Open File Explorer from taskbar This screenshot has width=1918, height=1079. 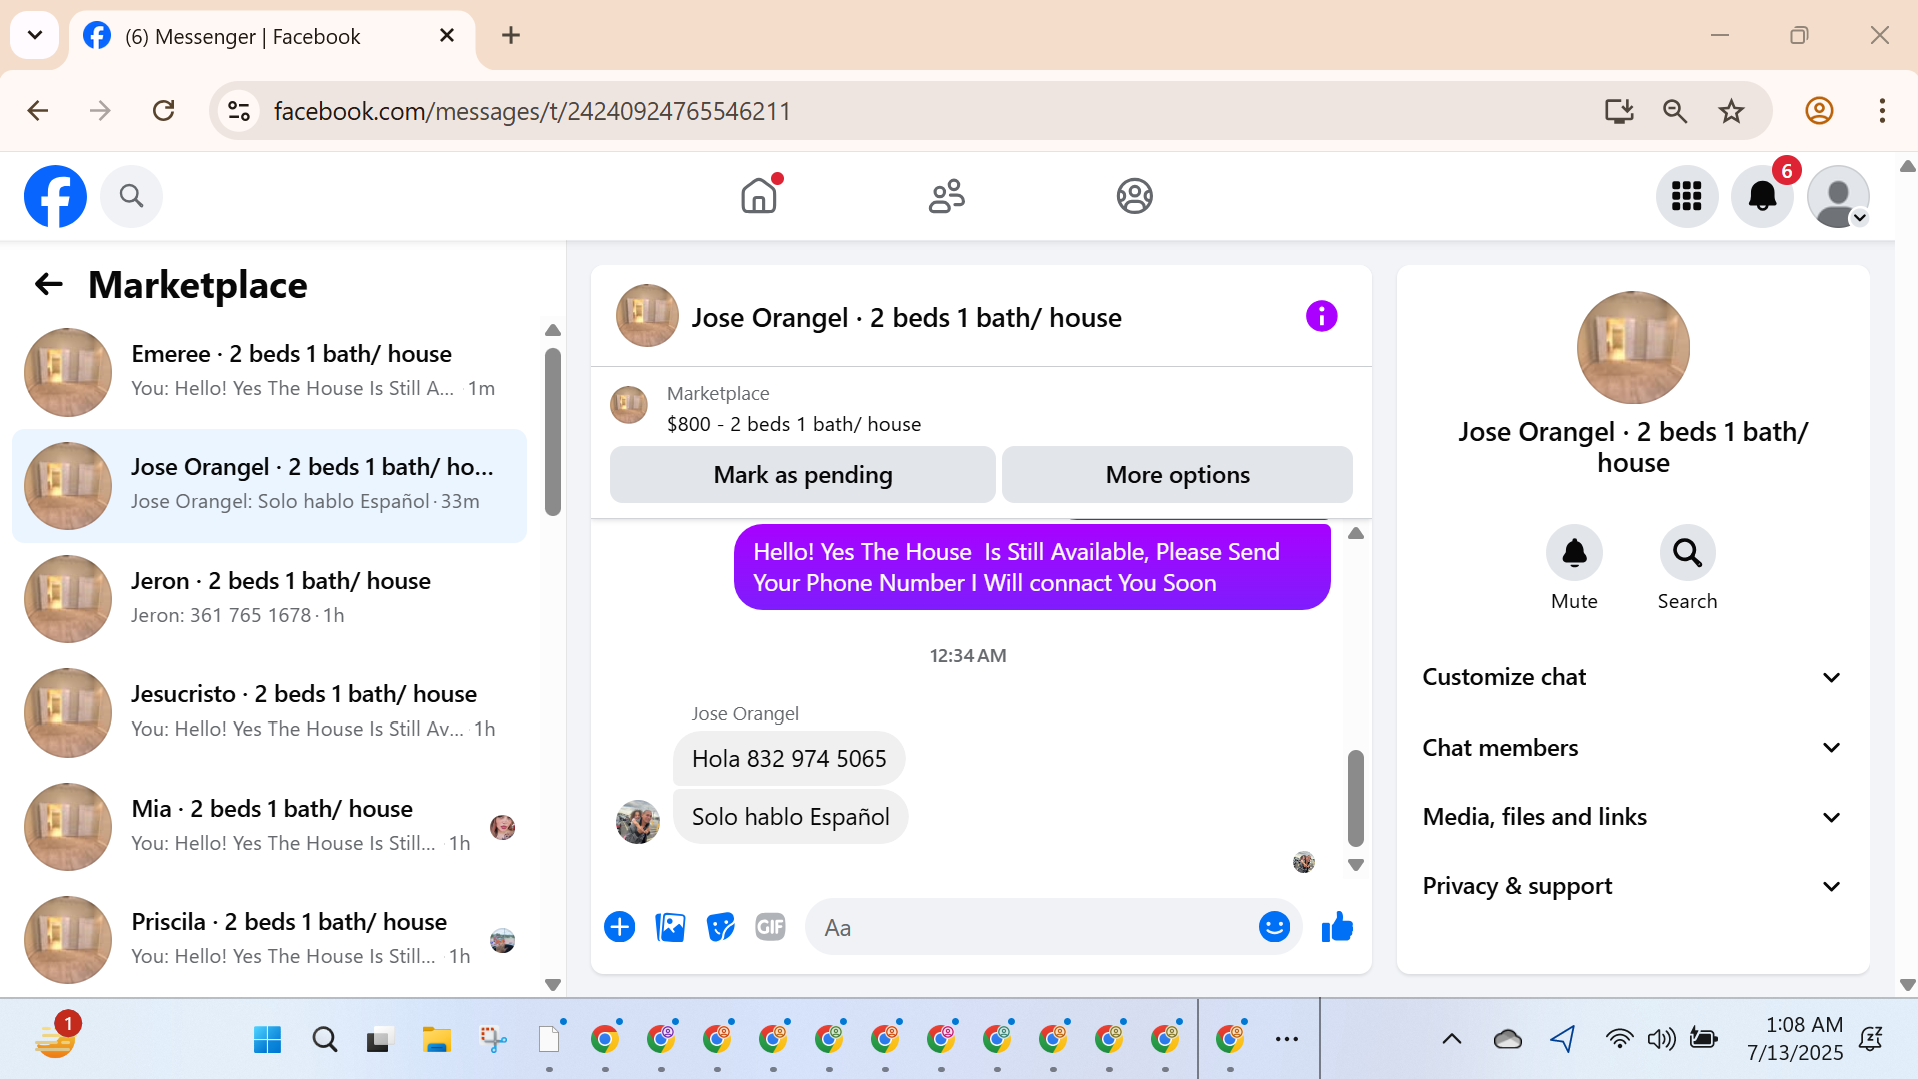(436, 1040)
